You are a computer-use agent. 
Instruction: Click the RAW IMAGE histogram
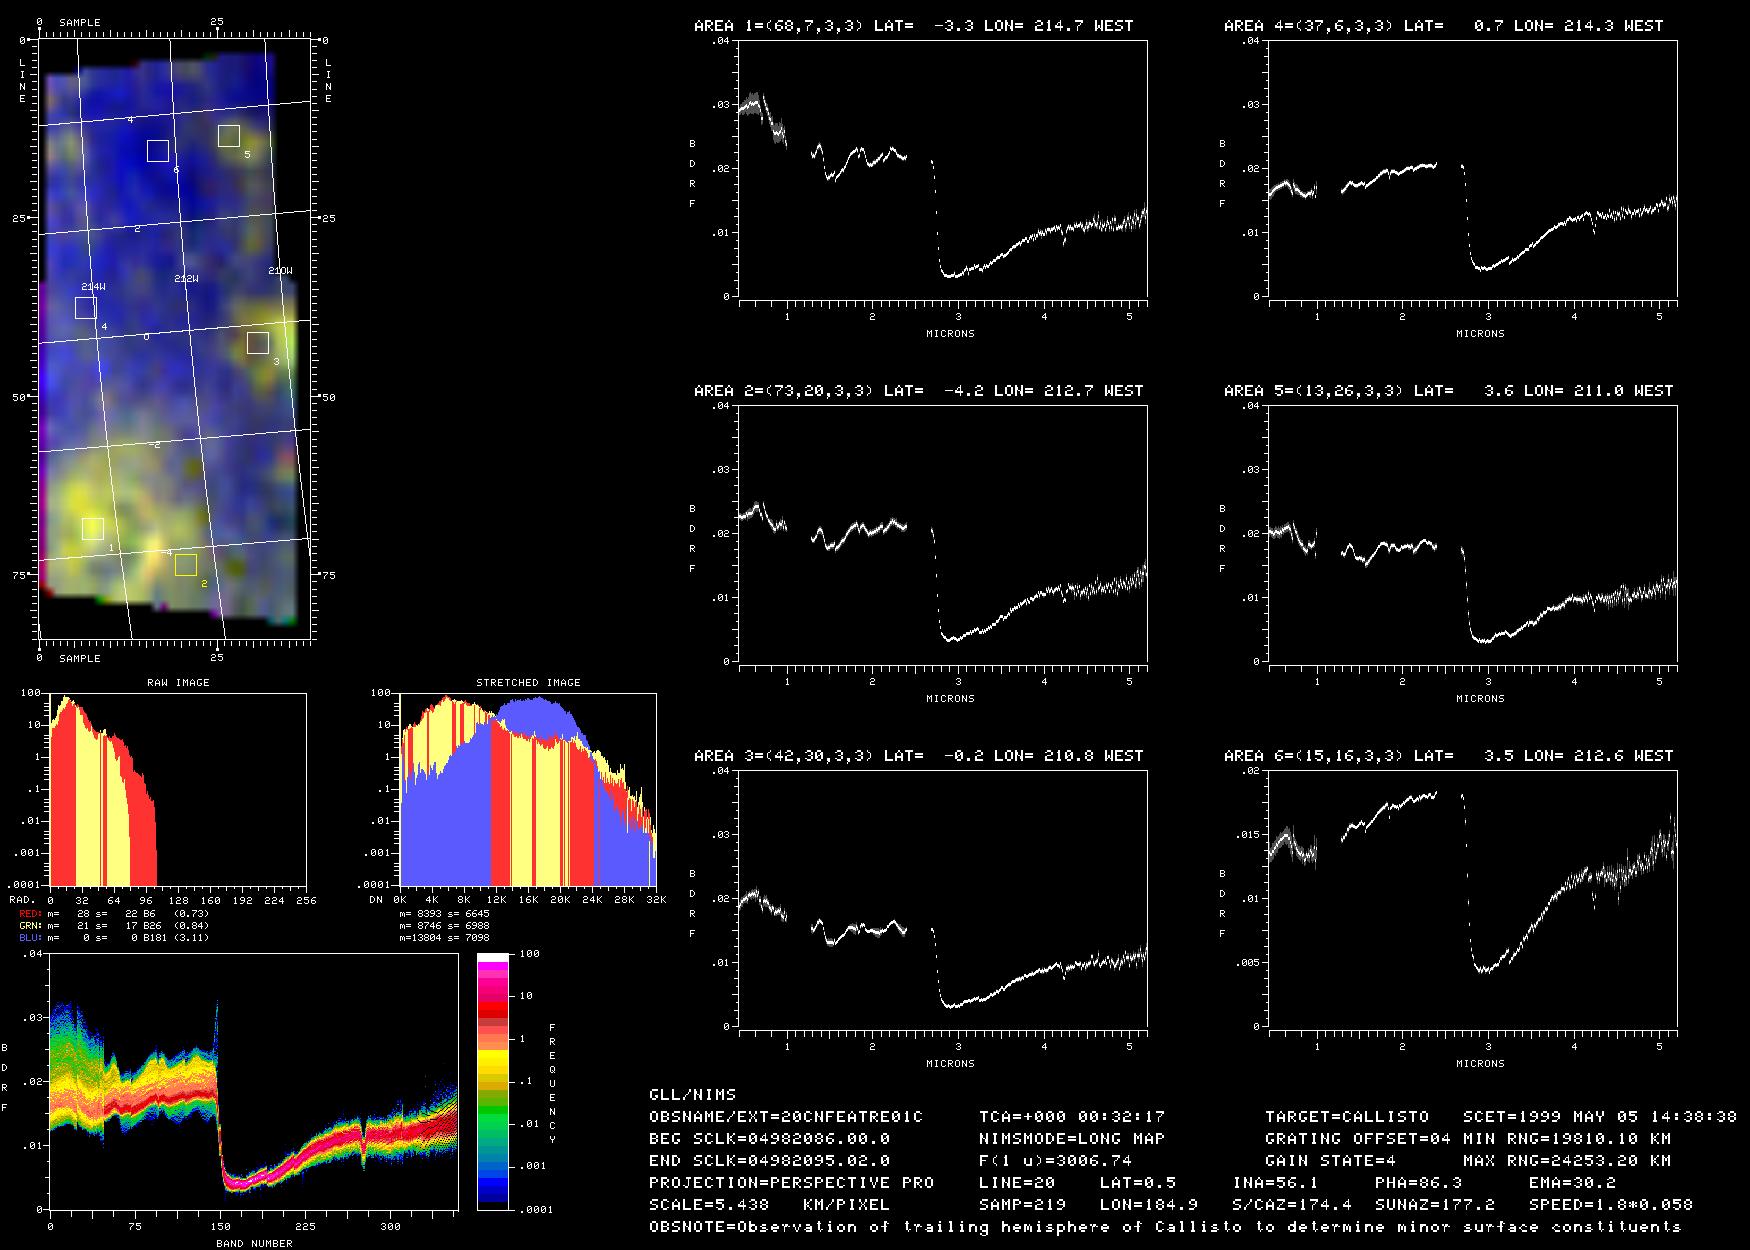coord(178,789)
